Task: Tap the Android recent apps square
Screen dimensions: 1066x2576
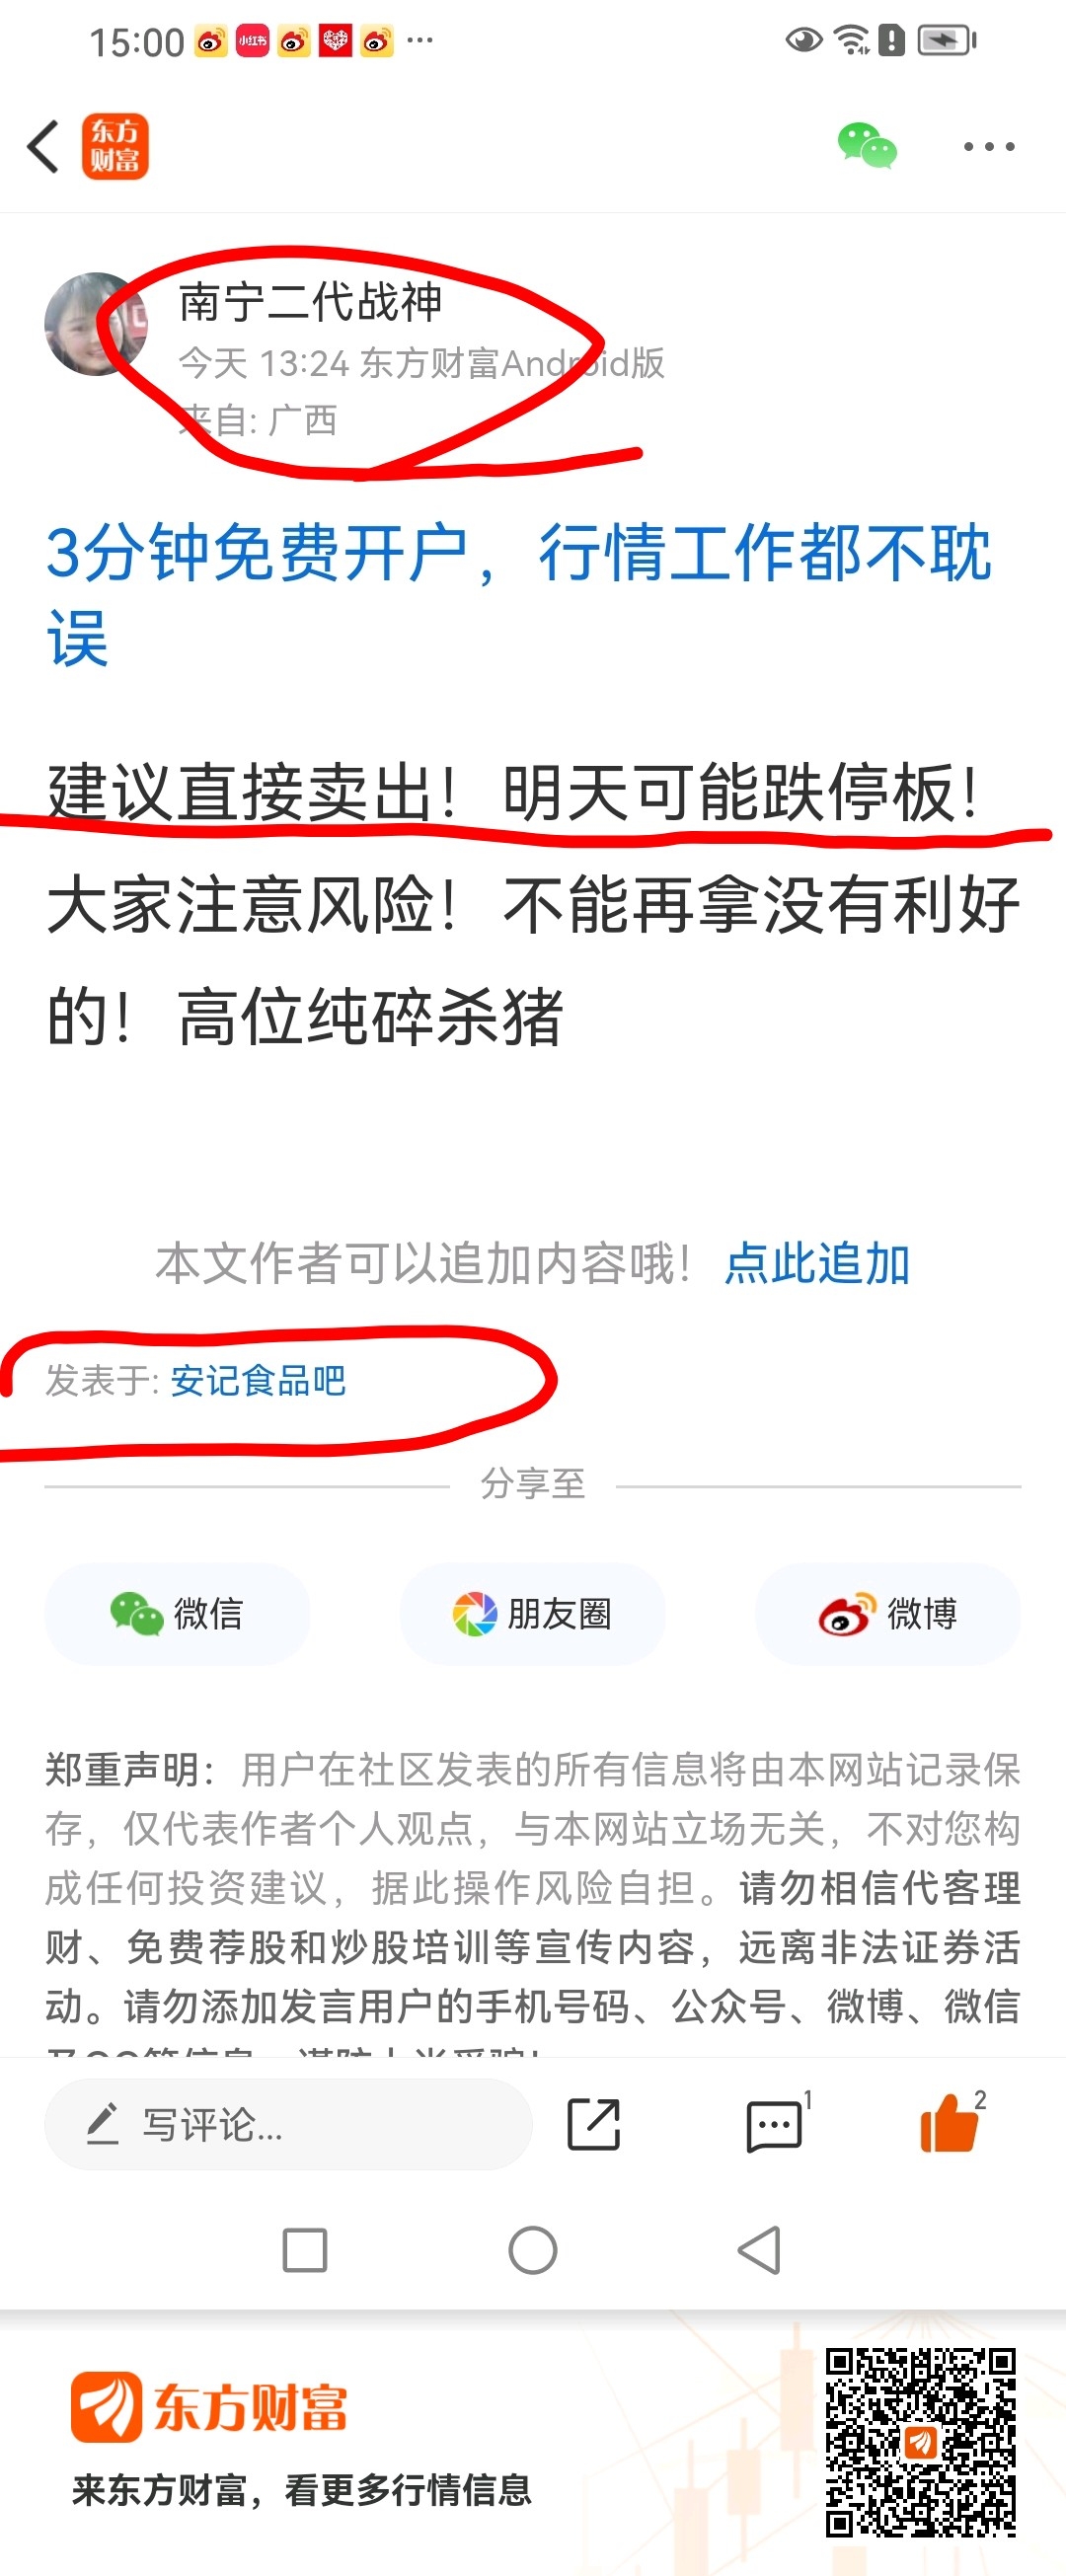Action: (x=305, y=2251)
